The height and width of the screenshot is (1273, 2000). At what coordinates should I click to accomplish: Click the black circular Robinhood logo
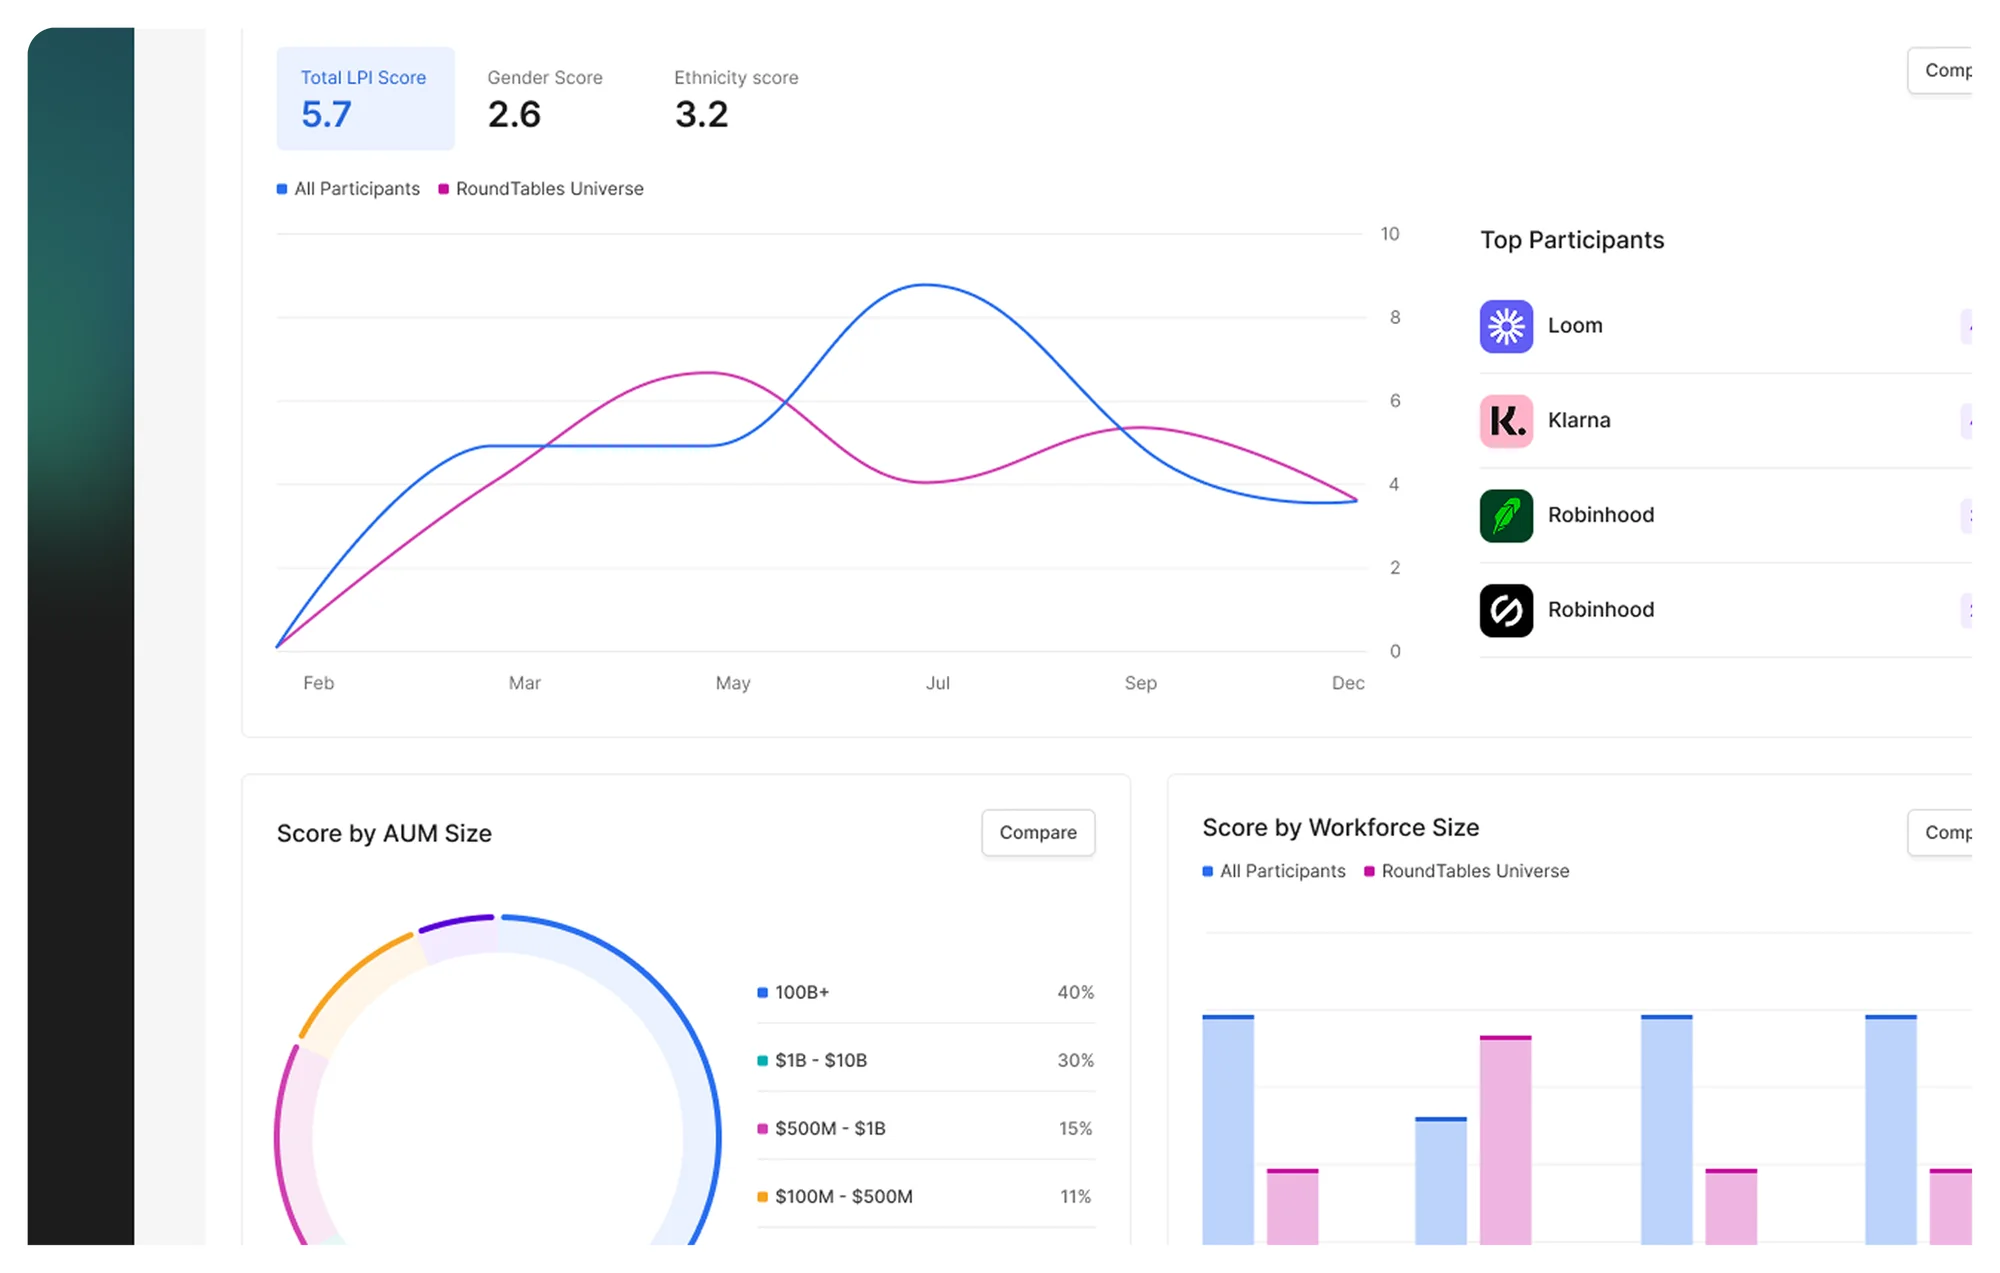[x=1506, y=610]
